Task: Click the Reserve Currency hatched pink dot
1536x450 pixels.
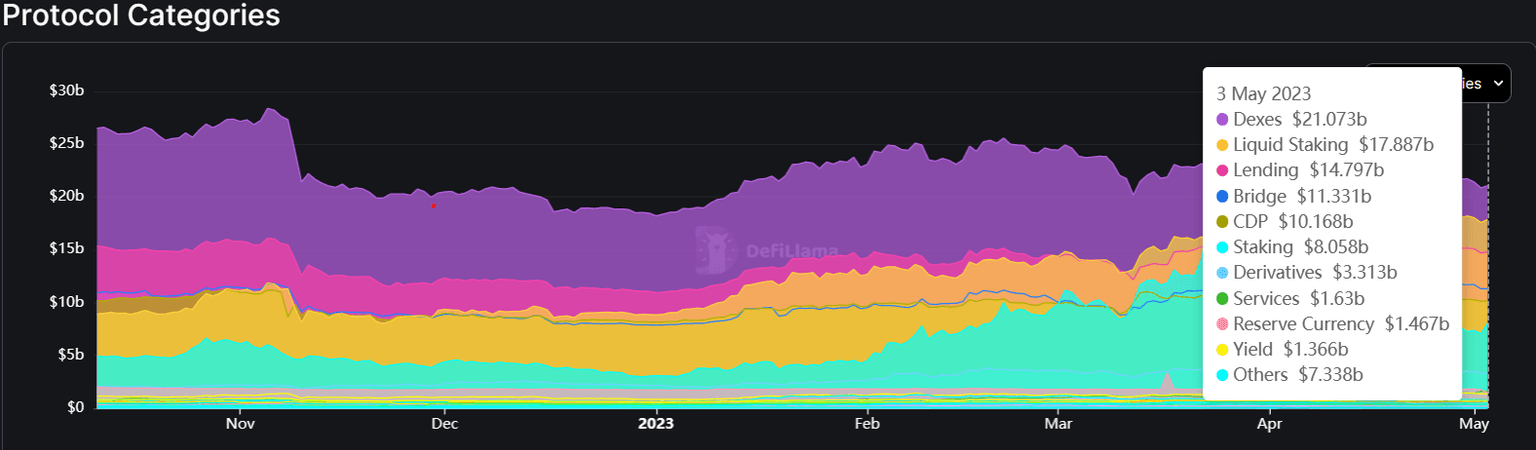Action: pyautogui.click(x=1223, y=324)
